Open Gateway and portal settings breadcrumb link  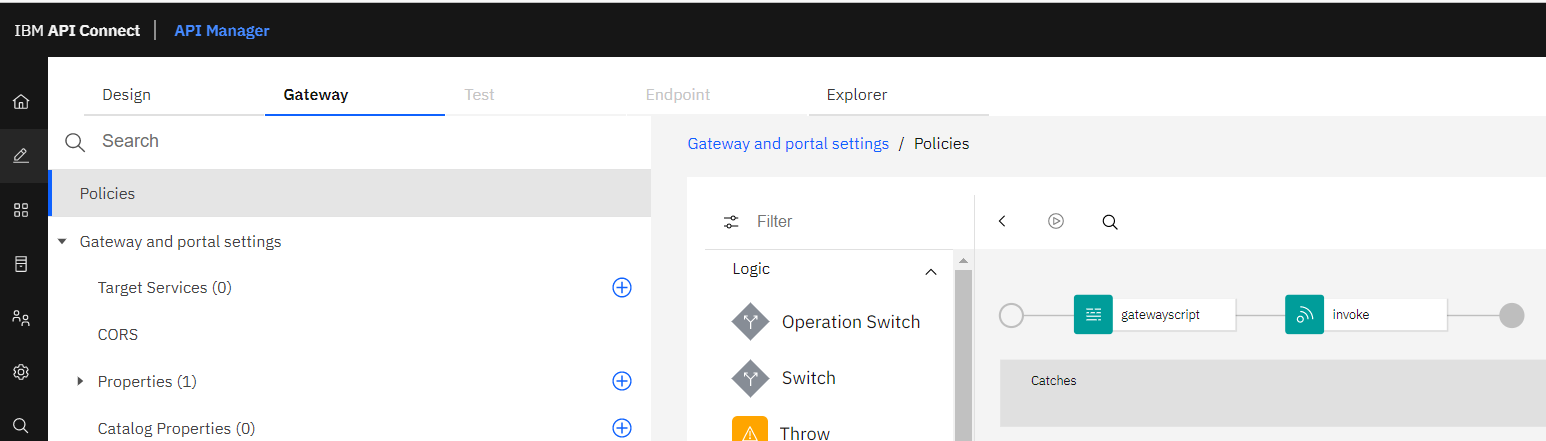coord(788,143)
